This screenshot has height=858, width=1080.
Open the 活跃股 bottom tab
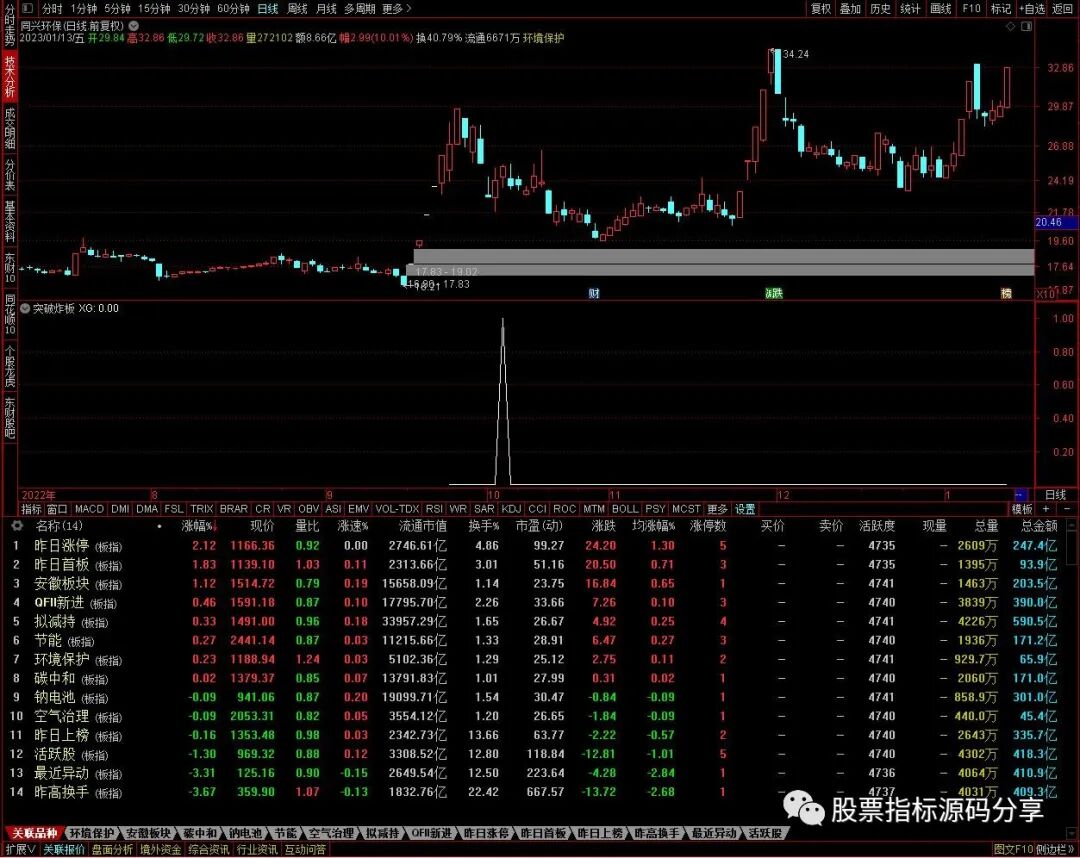click(764, 833)
